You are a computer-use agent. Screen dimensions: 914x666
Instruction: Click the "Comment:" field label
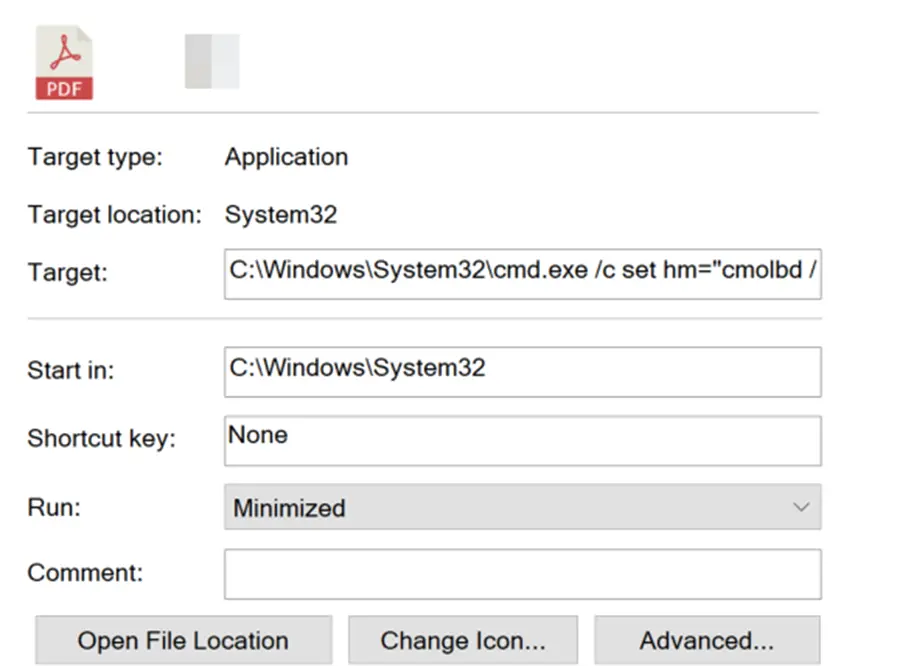(85, 573)
